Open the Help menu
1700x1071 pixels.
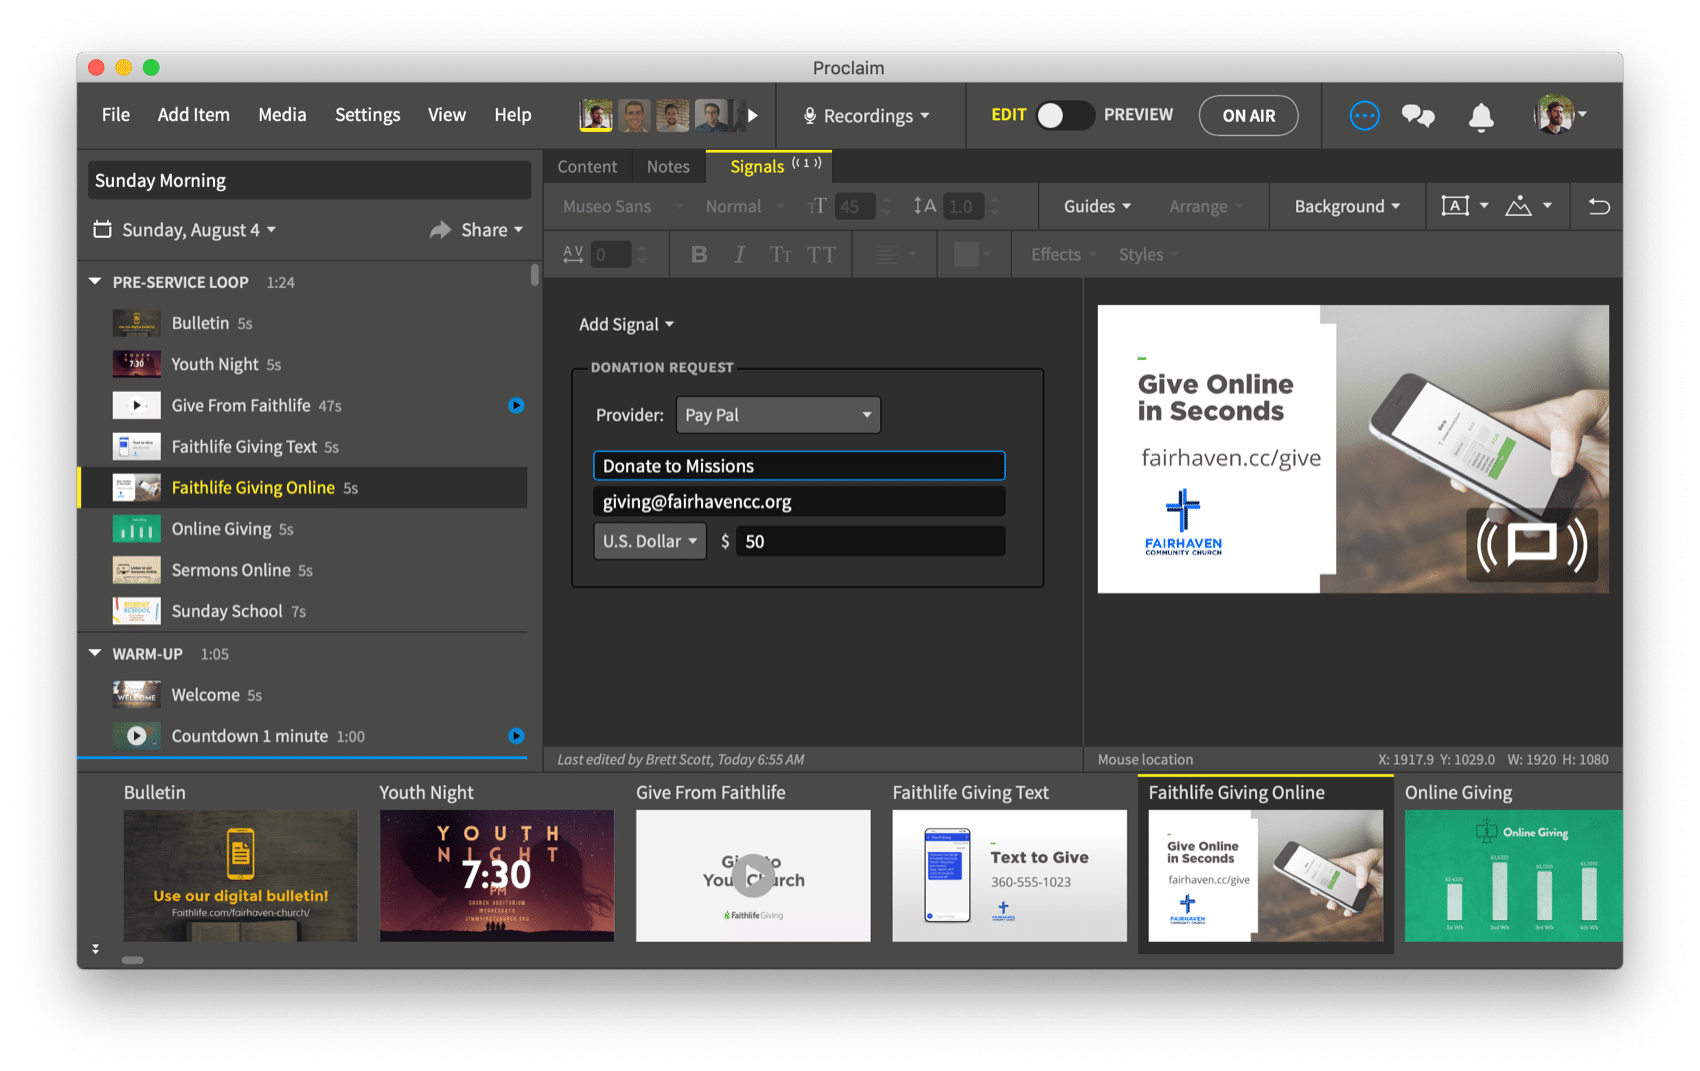coord(512,115)
